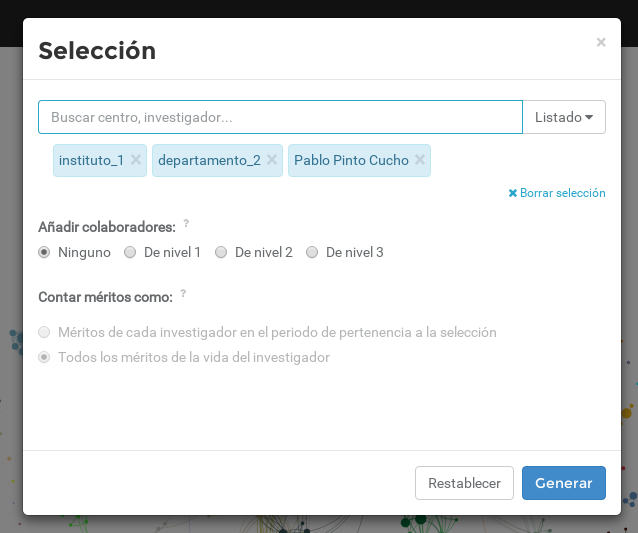This screenshot has height=533, width=638.
Task: Select the Ninguno collaborators option
Action: point(44,253)
